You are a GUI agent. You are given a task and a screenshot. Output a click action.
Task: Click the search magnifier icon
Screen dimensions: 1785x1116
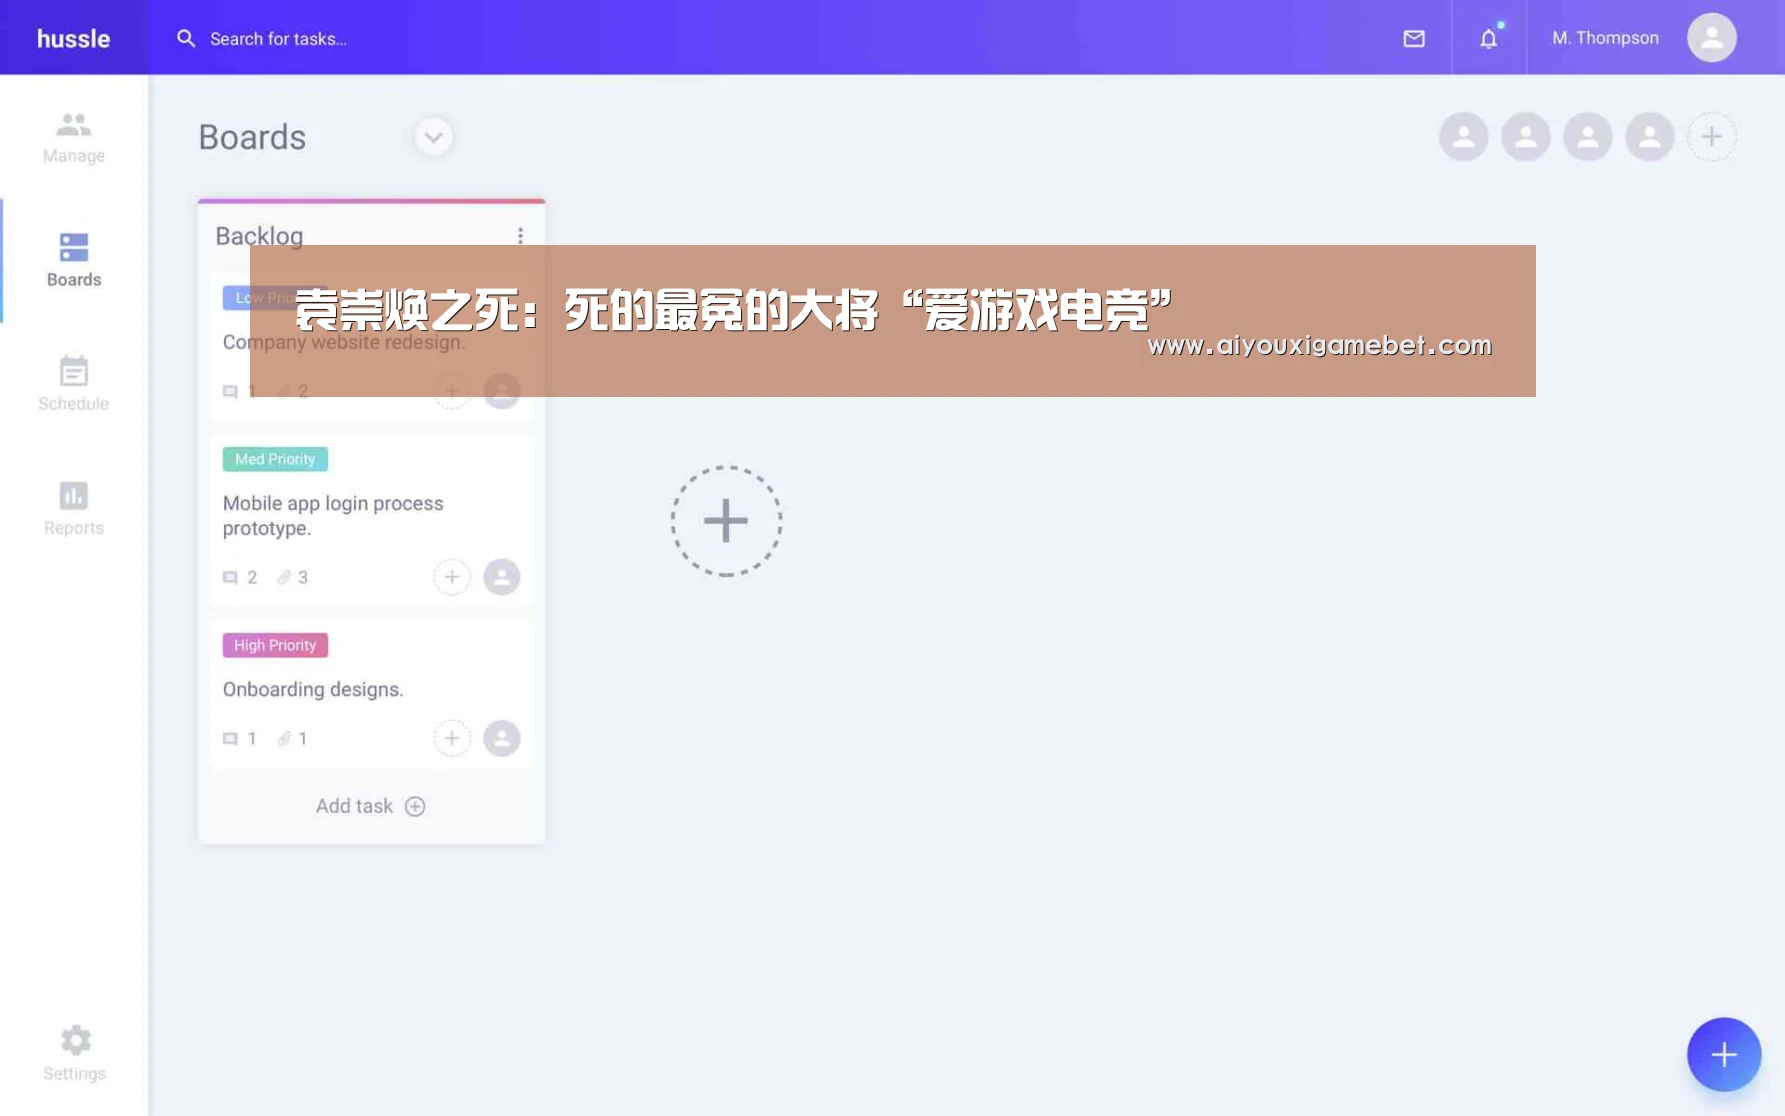coord(186,38)
